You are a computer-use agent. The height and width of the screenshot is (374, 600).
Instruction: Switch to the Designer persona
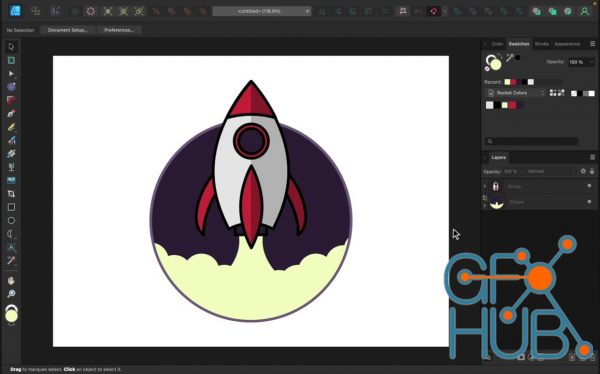pyautogui.click(x=15, y=11)
